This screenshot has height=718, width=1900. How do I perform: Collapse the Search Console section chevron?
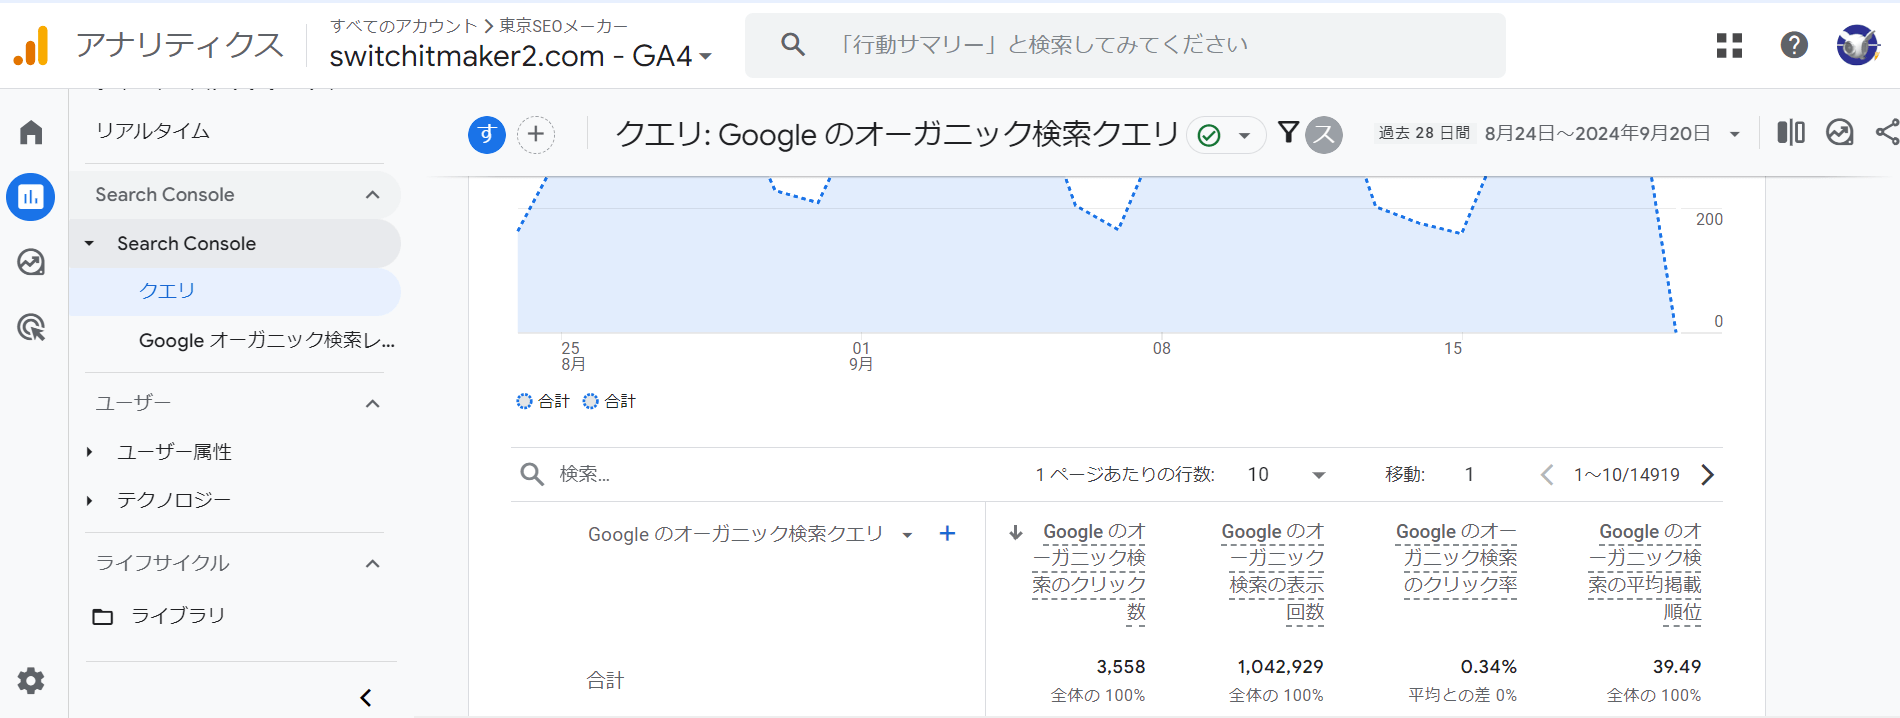click(x=373, y=195)
